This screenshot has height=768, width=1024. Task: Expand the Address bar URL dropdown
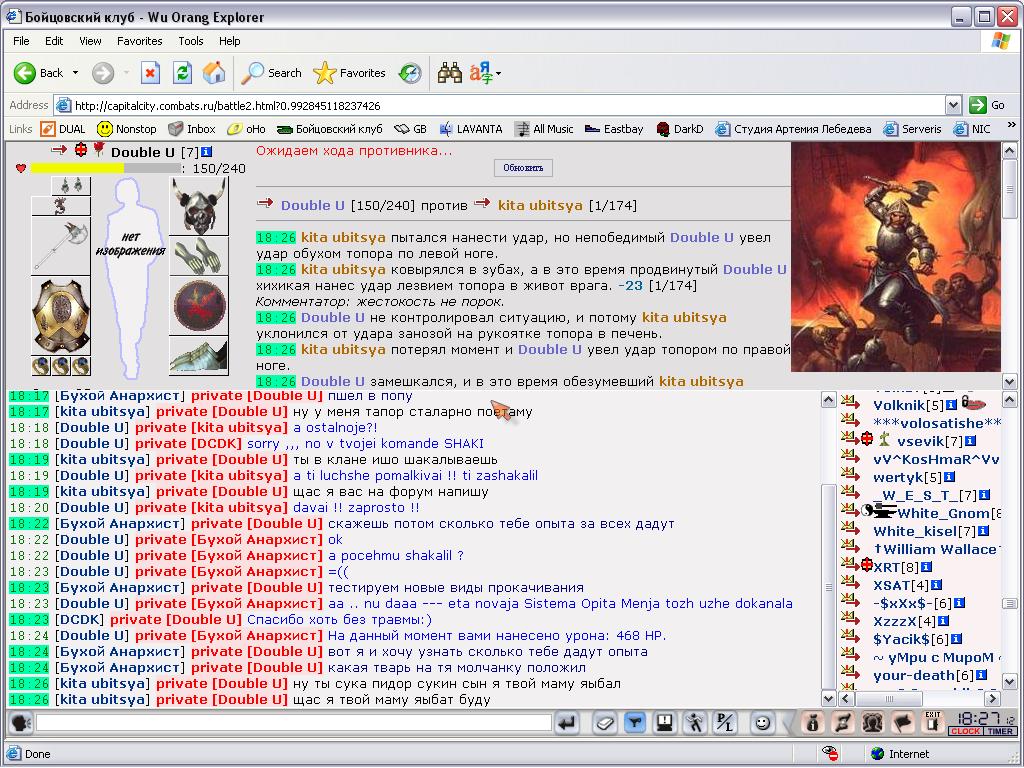point(953,105)
